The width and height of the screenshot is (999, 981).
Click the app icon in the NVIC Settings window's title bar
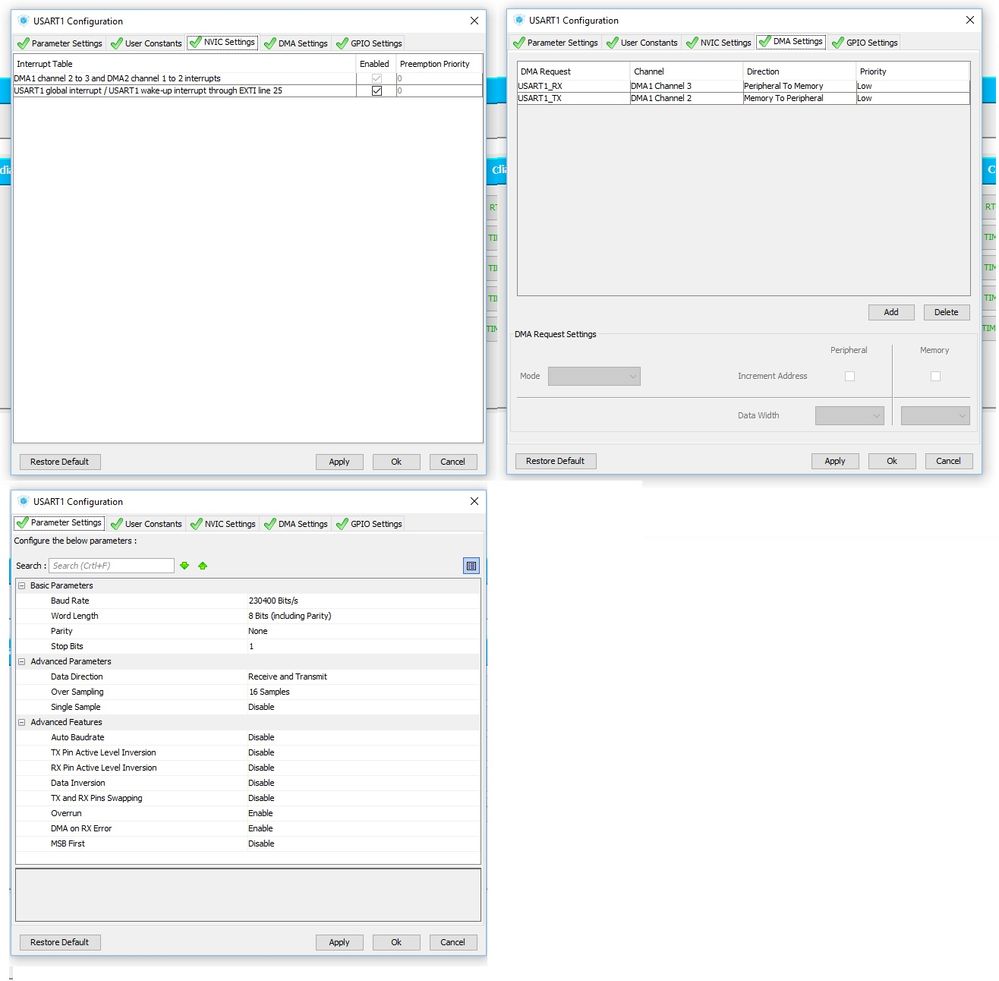(24, 20)
